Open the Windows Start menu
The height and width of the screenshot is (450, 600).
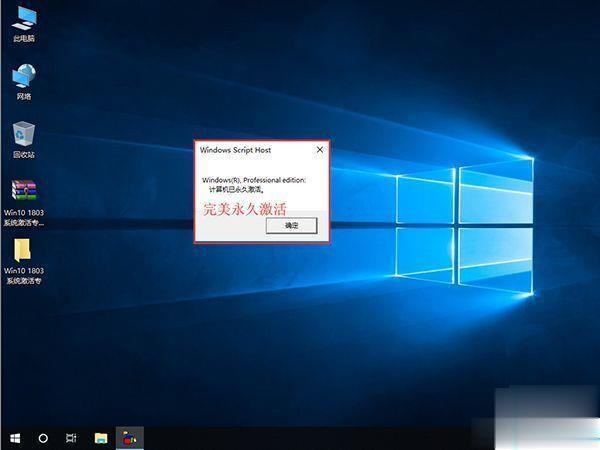point(15,438)
